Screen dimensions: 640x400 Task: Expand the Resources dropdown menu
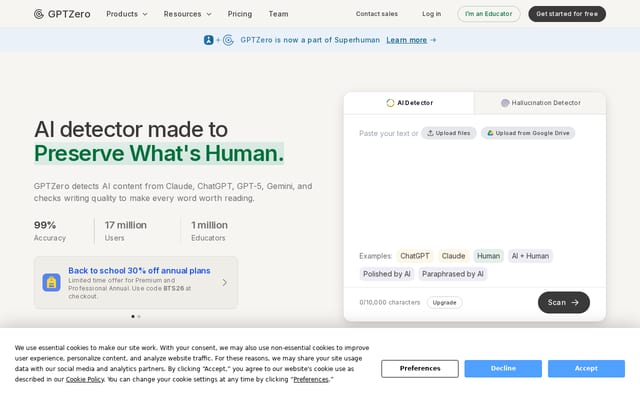(x=187, y=14)
